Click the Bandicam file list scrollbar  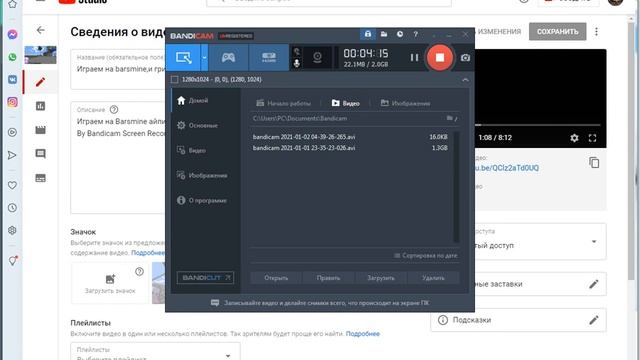(456, 187)
